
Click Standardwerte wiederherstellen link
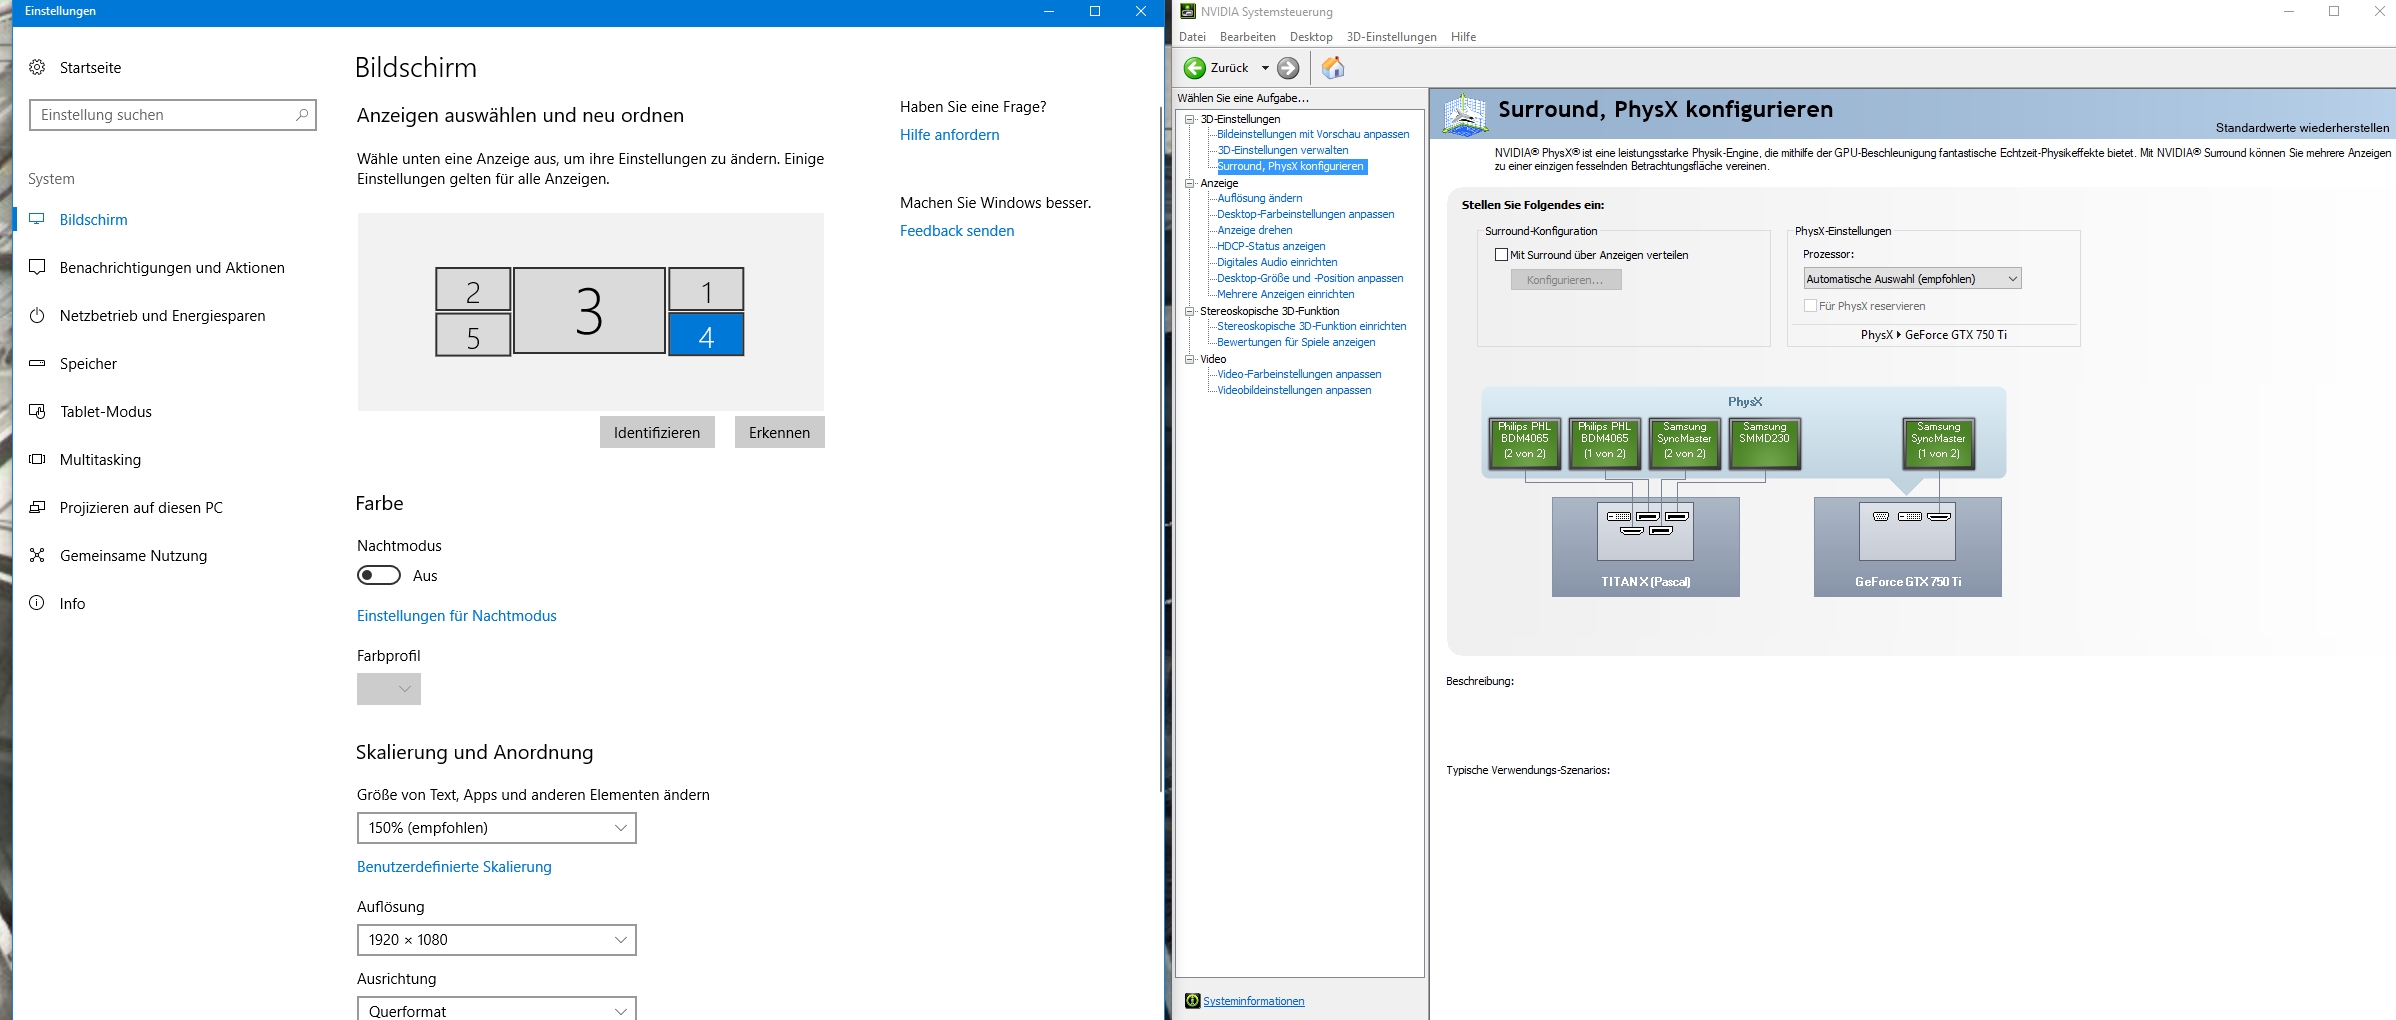coord(2302,128)
